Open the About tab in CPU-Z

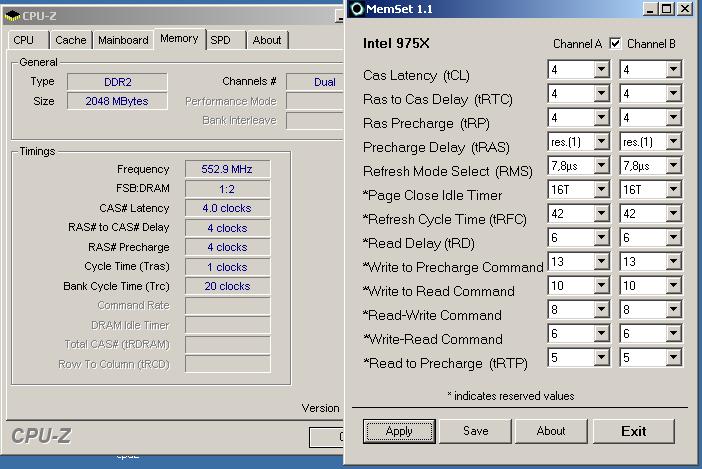(x=267, y=40)
